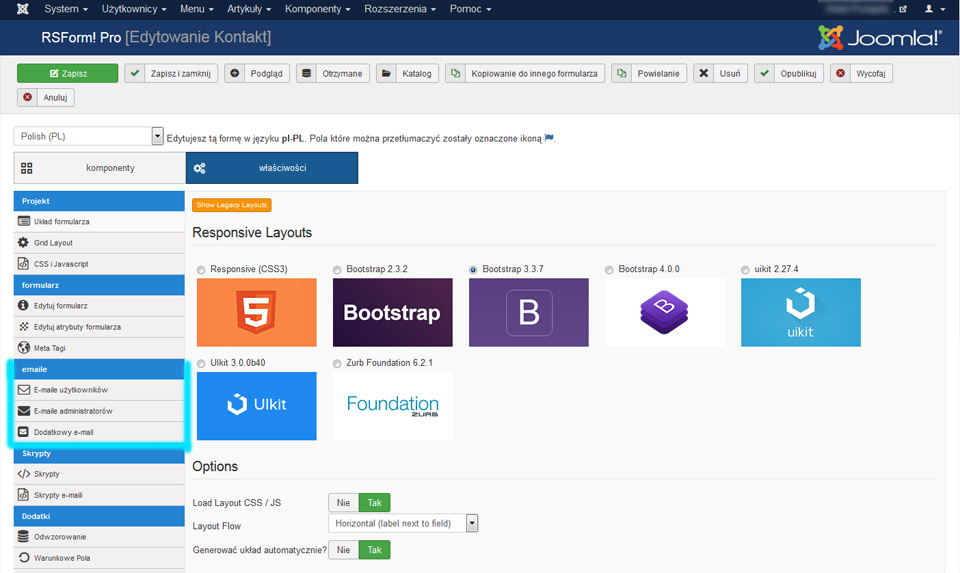Click the Usuń delete button
The image size is (960, 573).
tap(721, 73)
